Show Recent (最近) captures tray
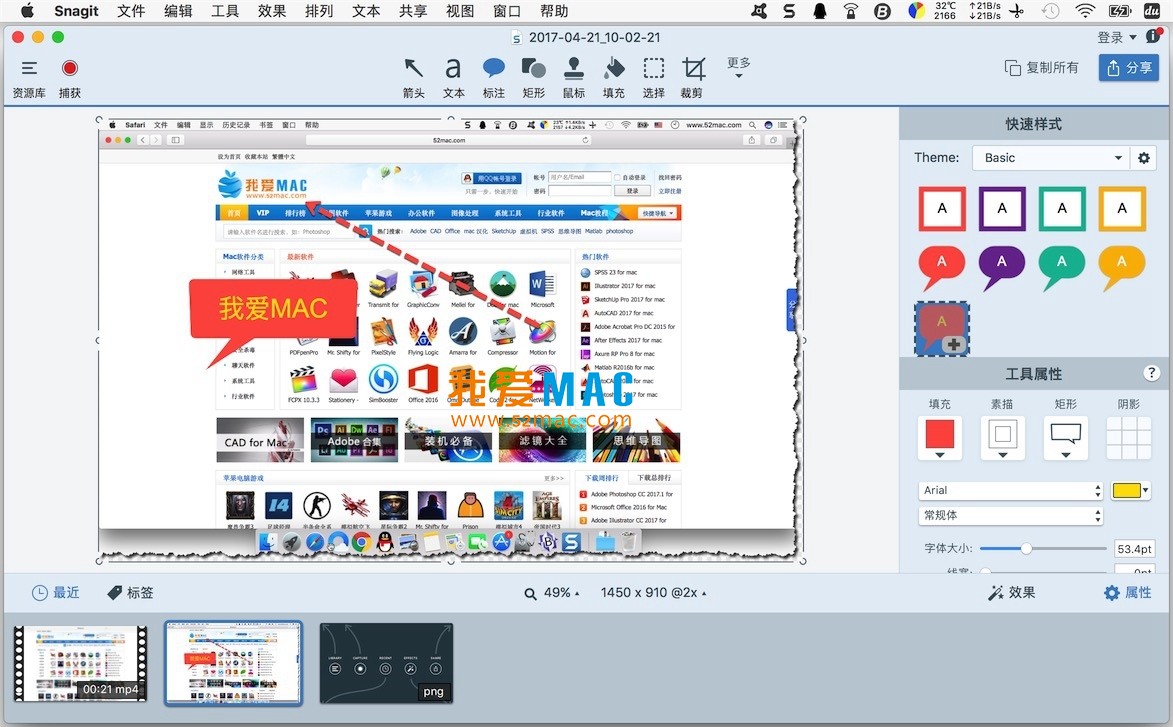This screenshot has width=1173, height=727. [55, 592]
